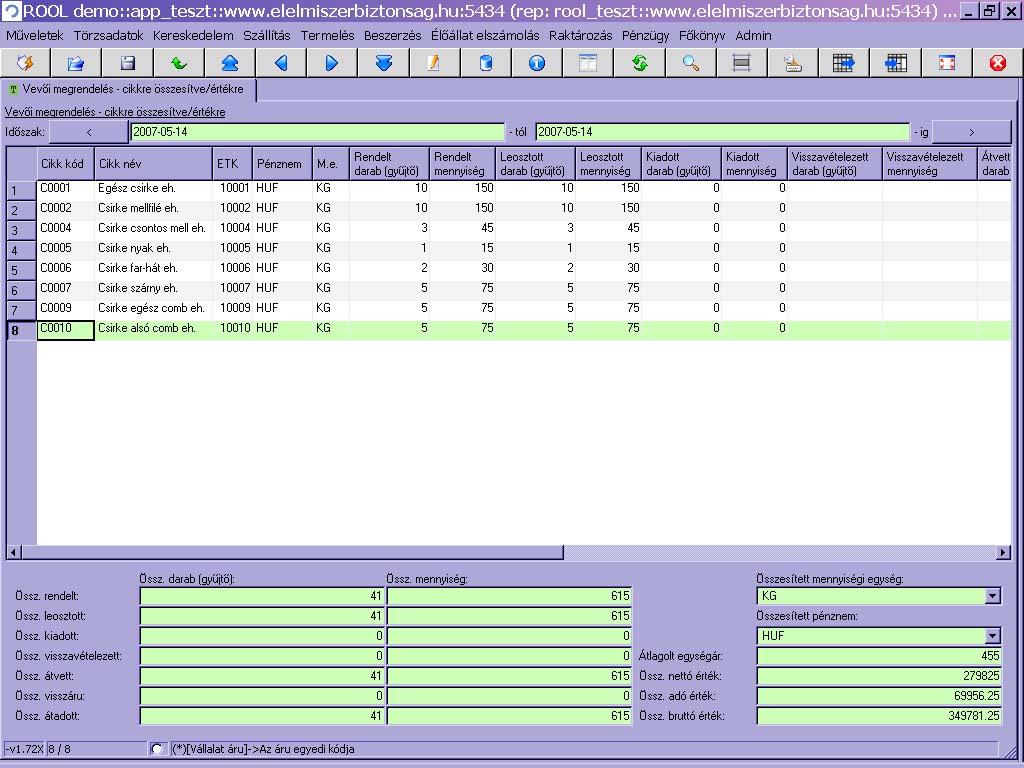
Task: Click the 'Csirke szárny eh.' cell
Action: (153, 288)
